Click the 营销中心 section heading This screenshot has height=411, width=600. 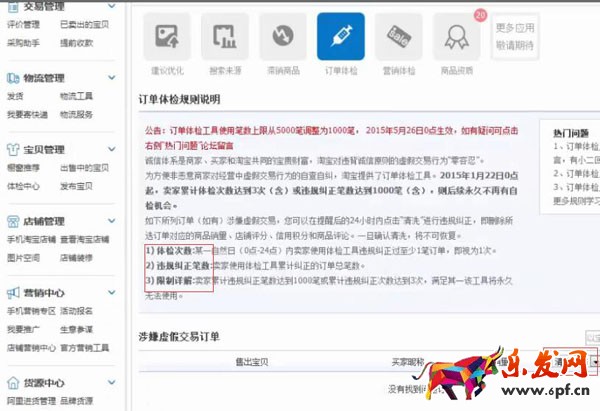tap(44, 293)
